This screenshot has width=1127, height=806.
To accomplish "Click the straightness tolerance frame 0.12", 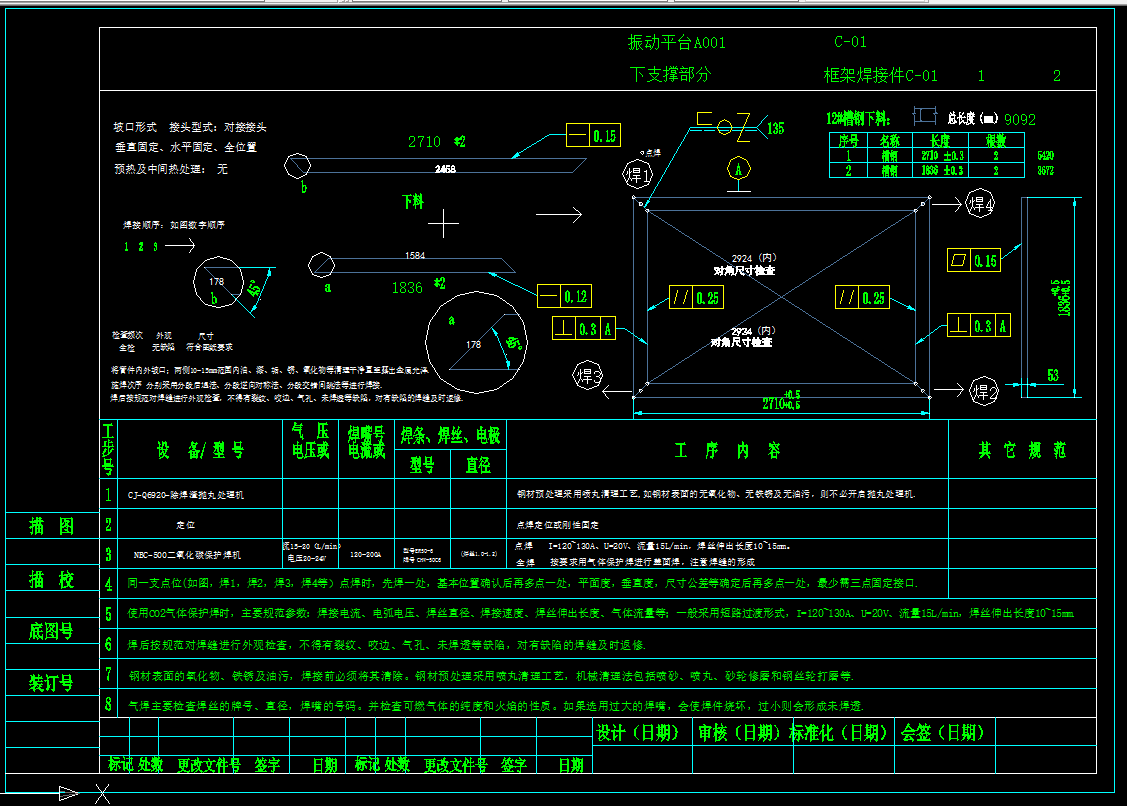I will click(x=564, y=296).
